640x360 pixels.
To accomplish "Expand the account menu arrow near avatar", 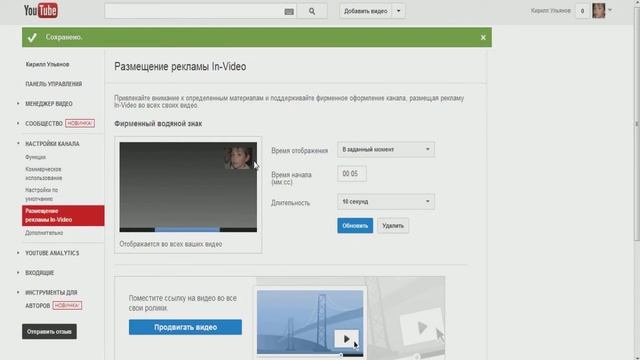I will 610,10.
